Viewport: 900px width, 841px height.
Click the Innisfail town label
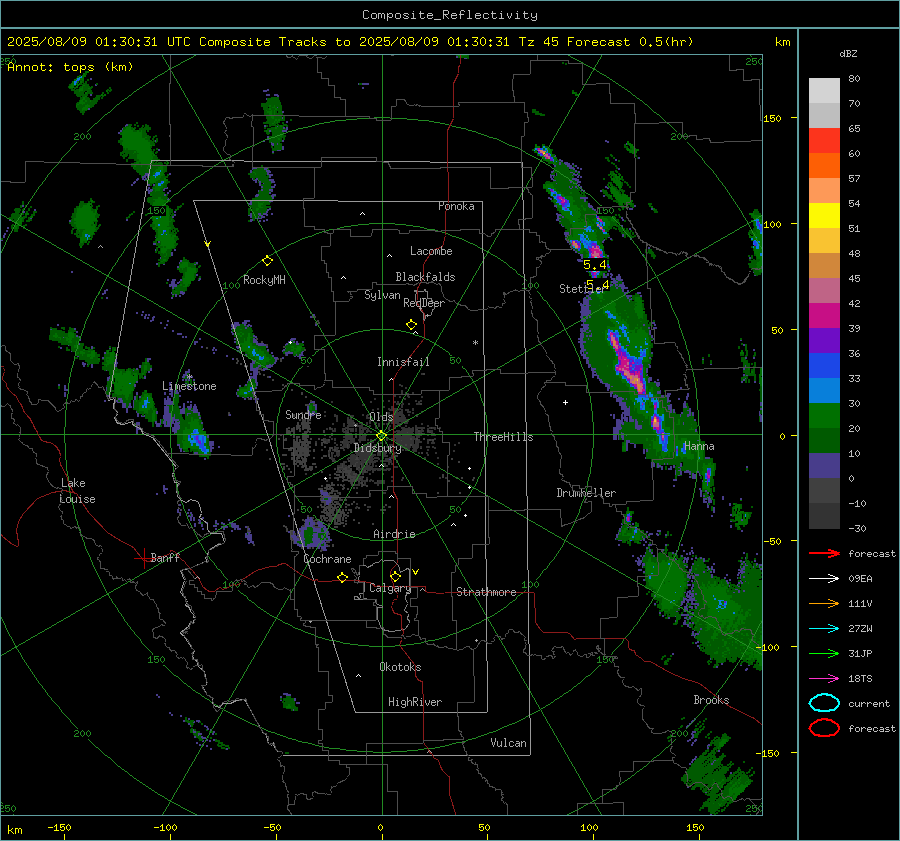pyautogui.click(x=403, y=362)
